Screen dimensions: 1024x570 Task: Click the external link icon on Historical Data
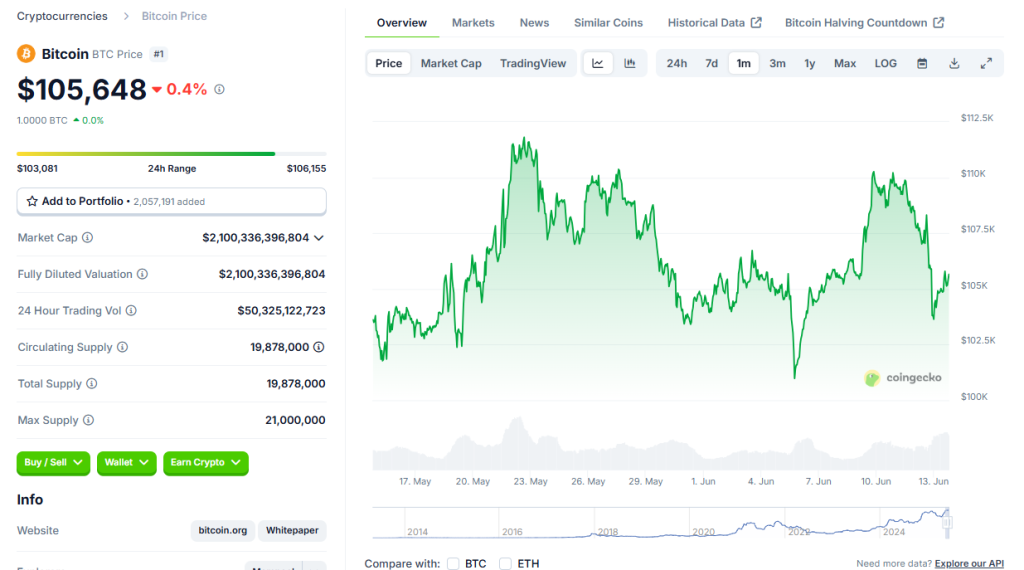click(756, 22)
